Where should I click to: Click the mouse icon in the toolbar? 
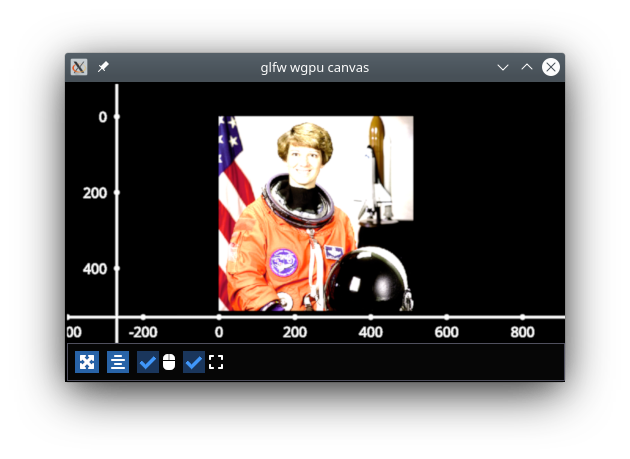[x=169, y=362]
